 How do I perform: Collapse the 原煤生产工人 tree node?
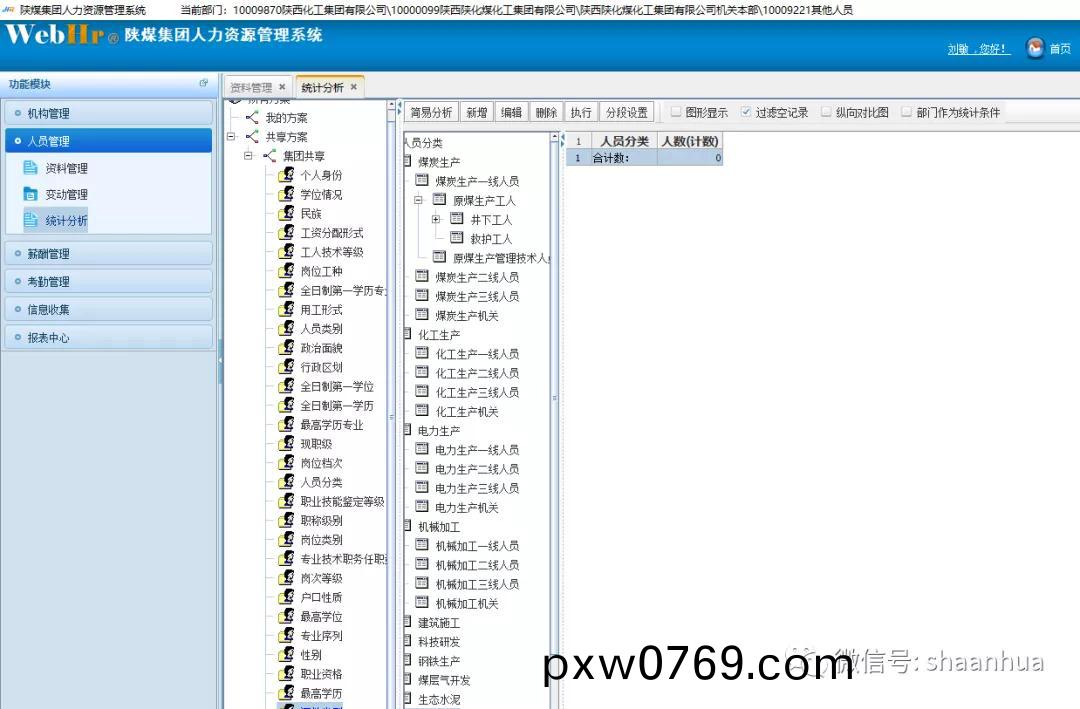[419, 200]
